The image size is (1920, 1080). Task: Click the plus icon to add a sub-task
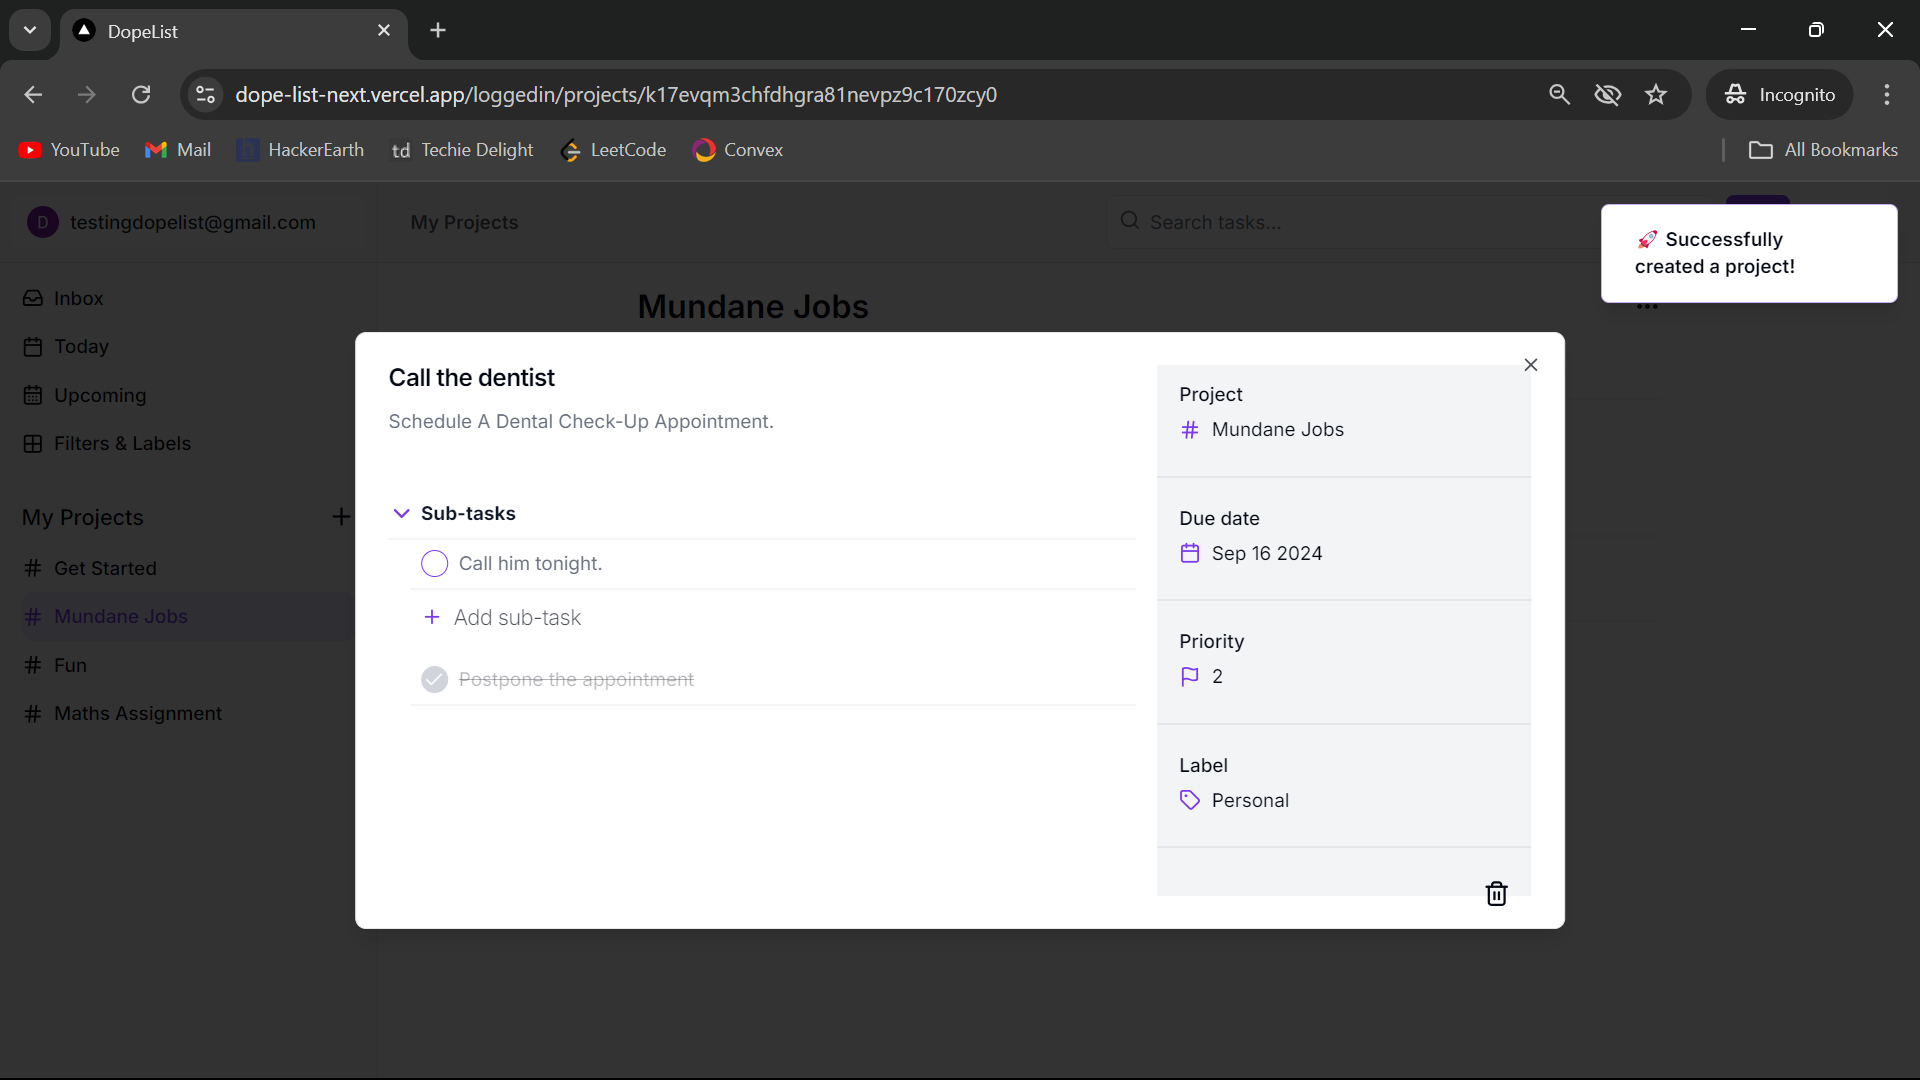tap(432, 617)
